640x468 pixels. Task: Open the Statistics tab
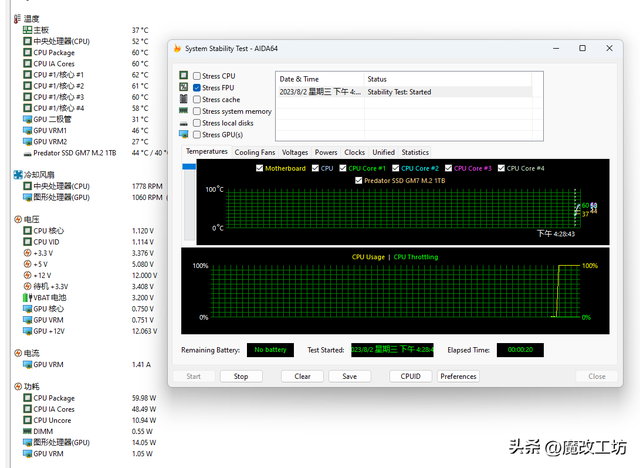pyautogui.click(x=415, y=152)
